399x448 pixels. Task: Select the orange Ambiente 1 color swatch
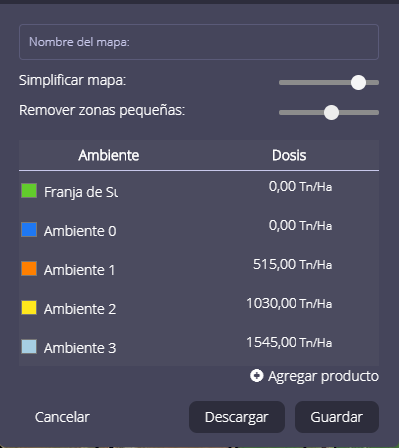click(29, 269)
